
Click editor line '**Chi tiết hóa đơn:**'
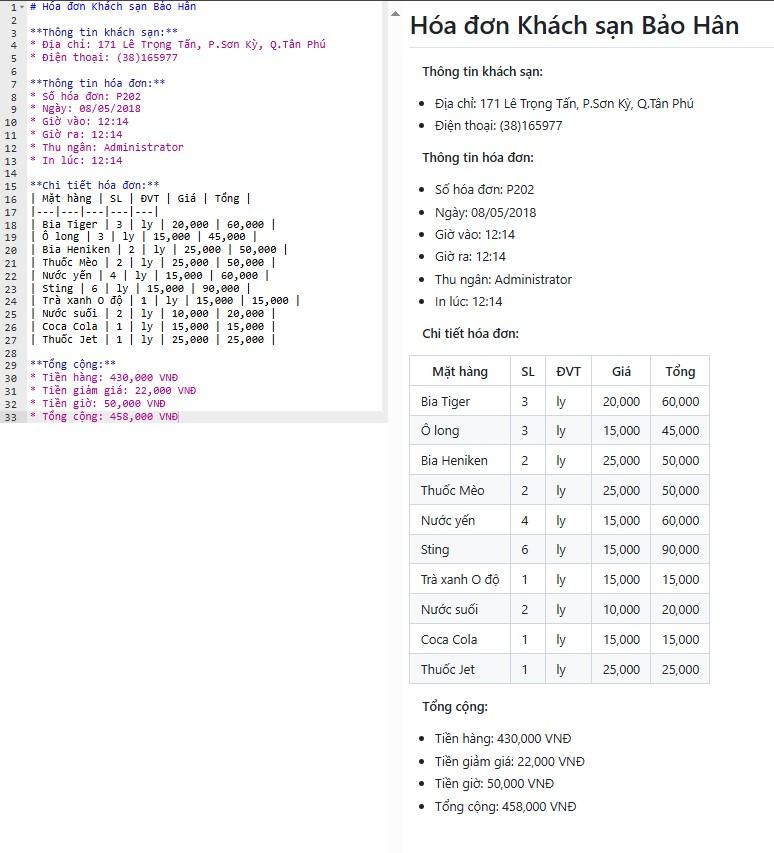pos(95,186)
